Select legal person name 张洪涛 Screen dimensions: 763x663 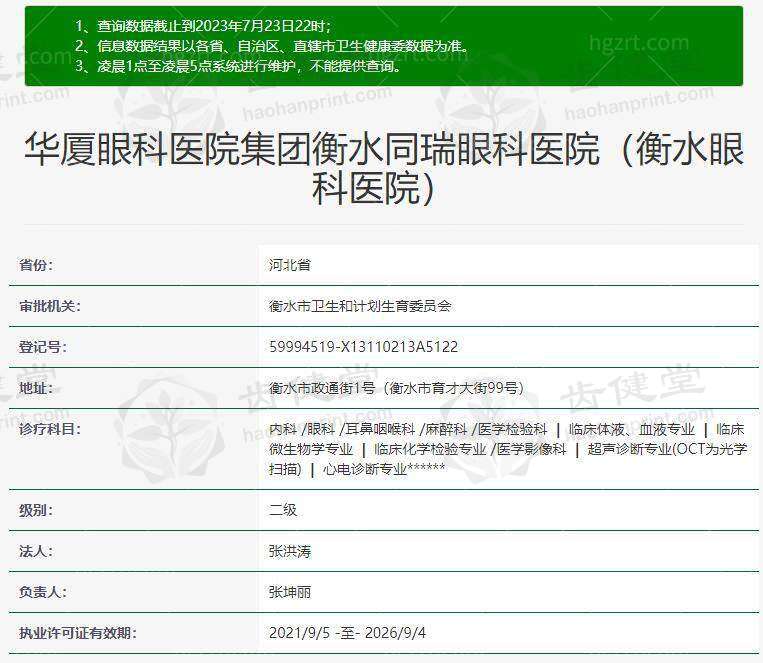pos(290,552)
